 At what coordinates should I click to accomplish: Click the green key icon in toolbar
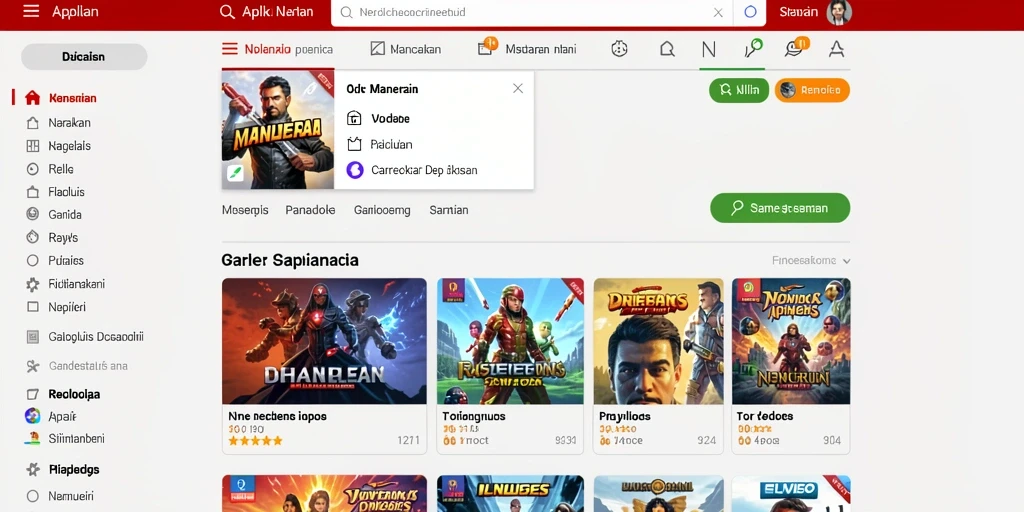(x=753, y=48)
